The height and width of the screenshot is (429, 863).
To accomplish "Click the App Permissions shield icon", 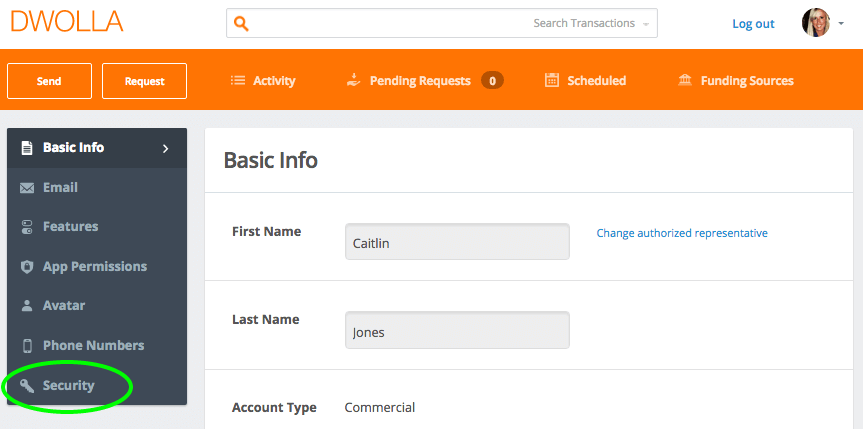I will point(27,267).
